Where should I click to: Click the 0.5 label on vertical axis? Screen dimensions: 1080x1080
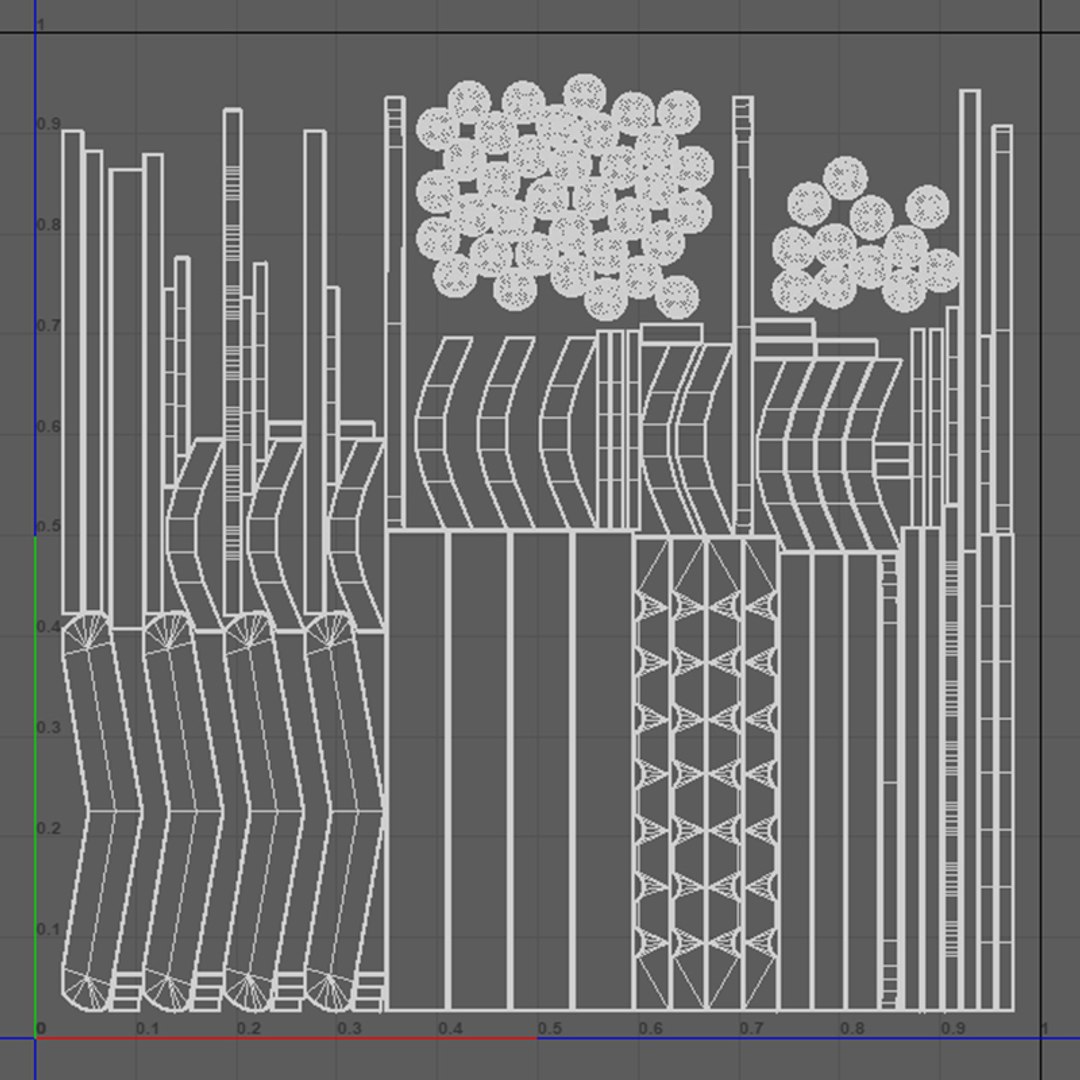click(48, 527)
